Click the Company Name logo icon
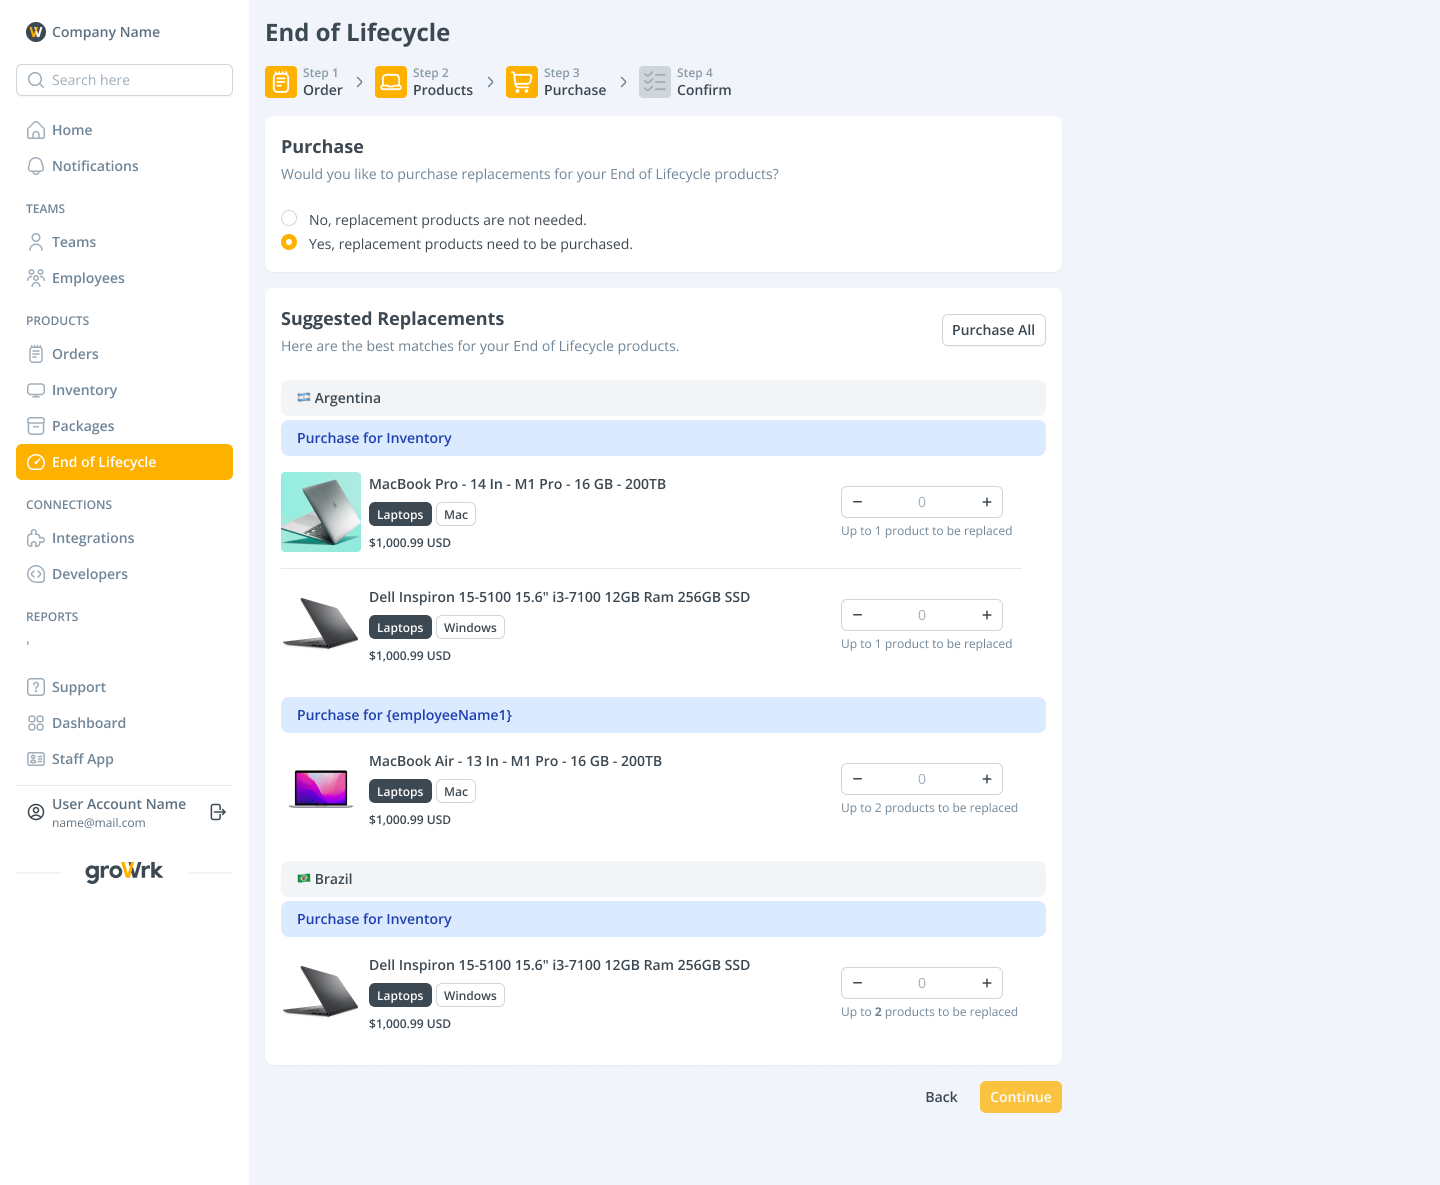 (x=36, y=32)
